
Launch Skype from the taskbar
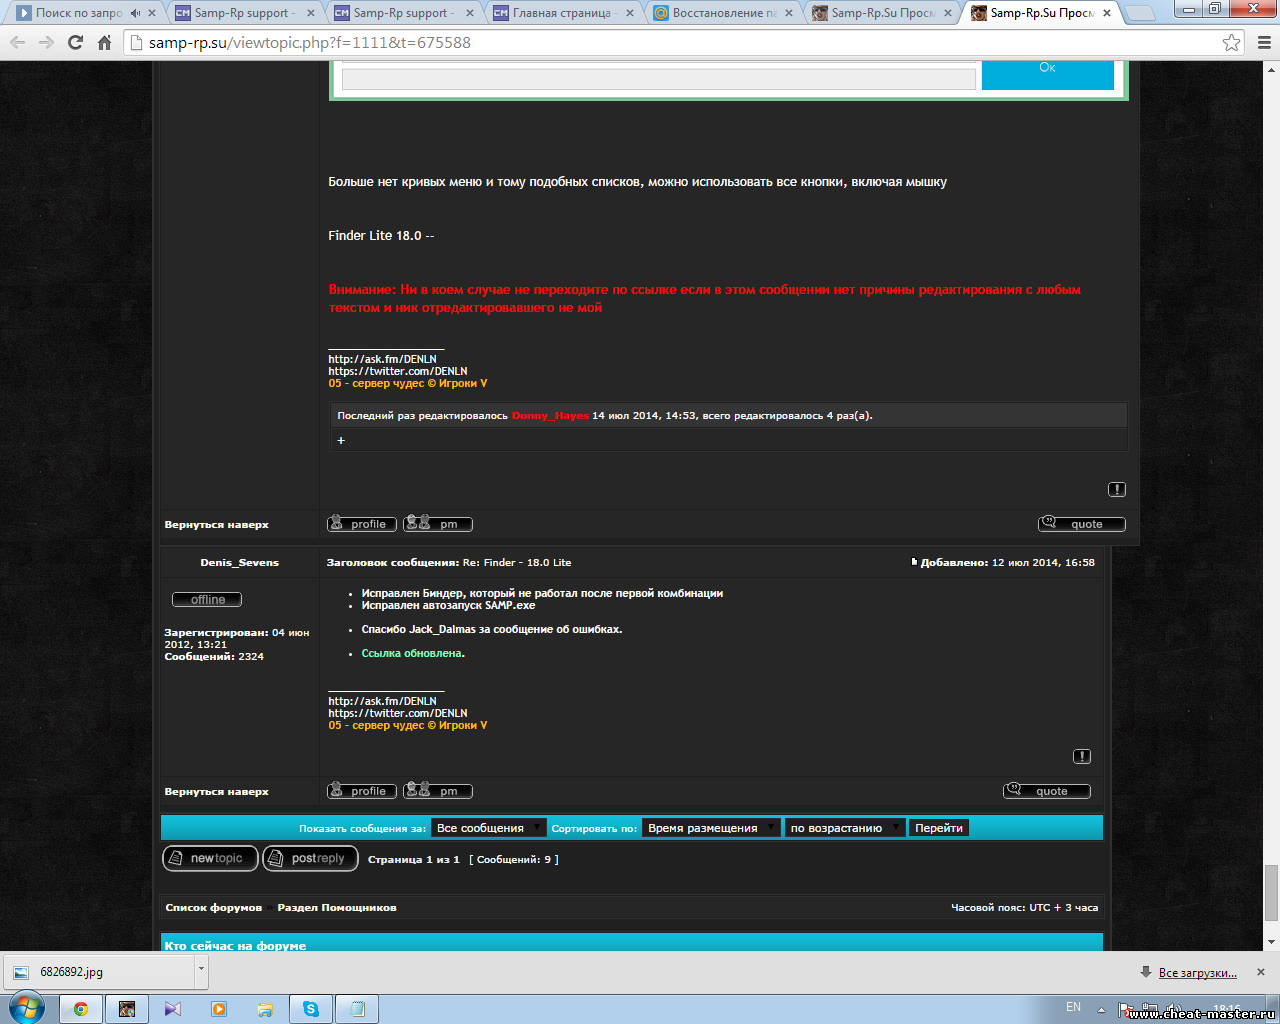tap(311, 1009)
